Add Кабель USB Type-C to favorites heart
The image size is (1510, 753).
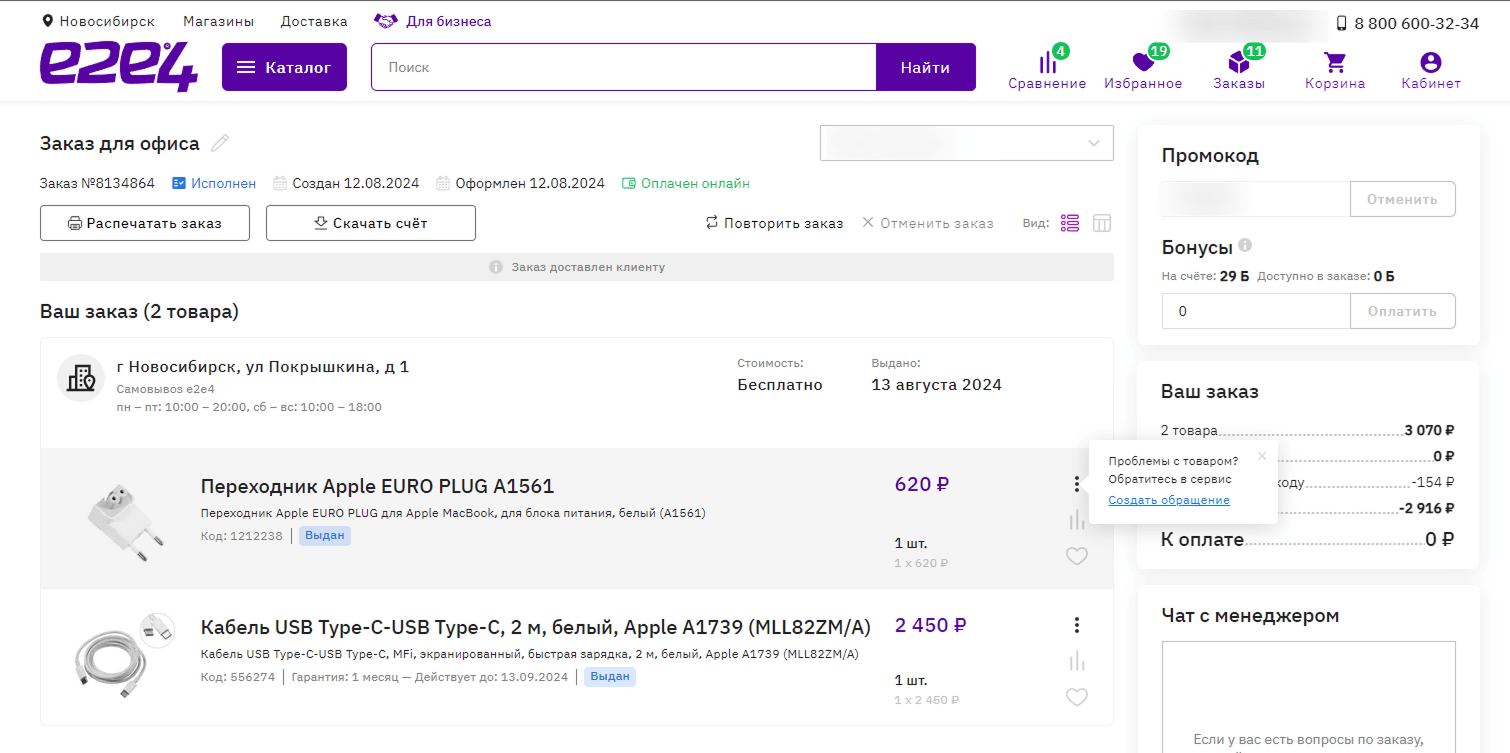point(1077,698)
